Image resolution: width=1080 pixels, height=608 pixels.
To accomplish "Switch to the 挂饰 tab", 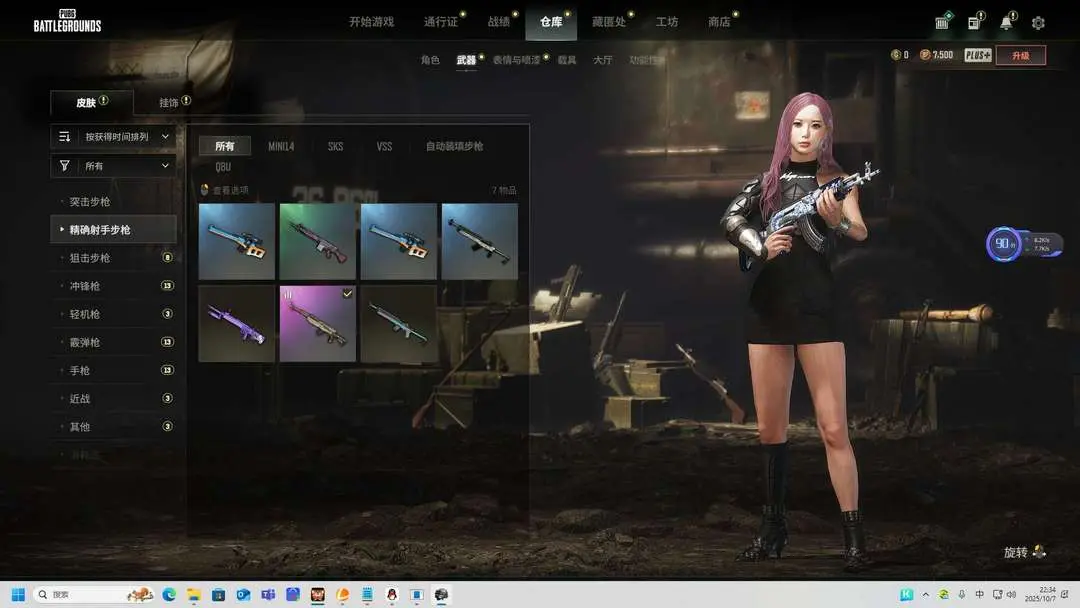I will (x=169, y=102).
